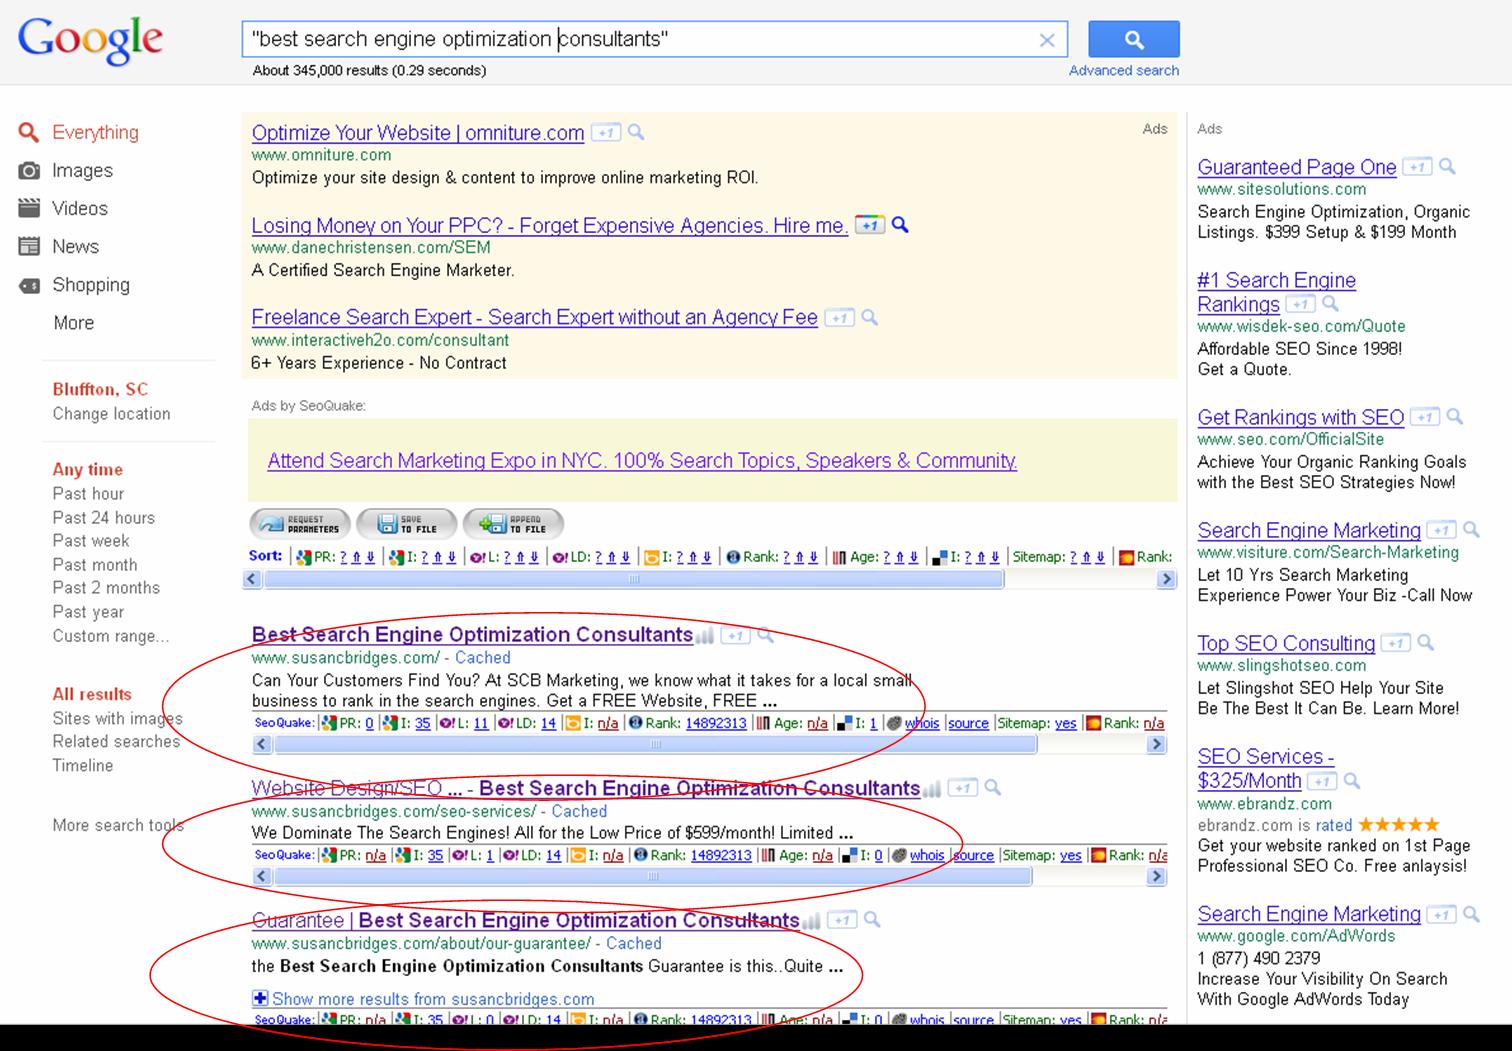This screenshot has height=1051, width=1512.
Task: Select Past week time filter
Action: click(x=91, y=541)
